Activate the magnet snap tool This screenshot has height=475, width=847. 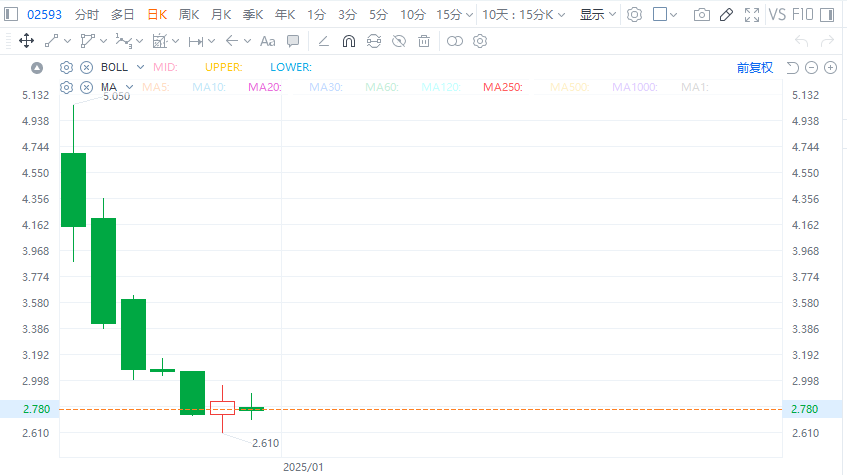click(348, 41)
